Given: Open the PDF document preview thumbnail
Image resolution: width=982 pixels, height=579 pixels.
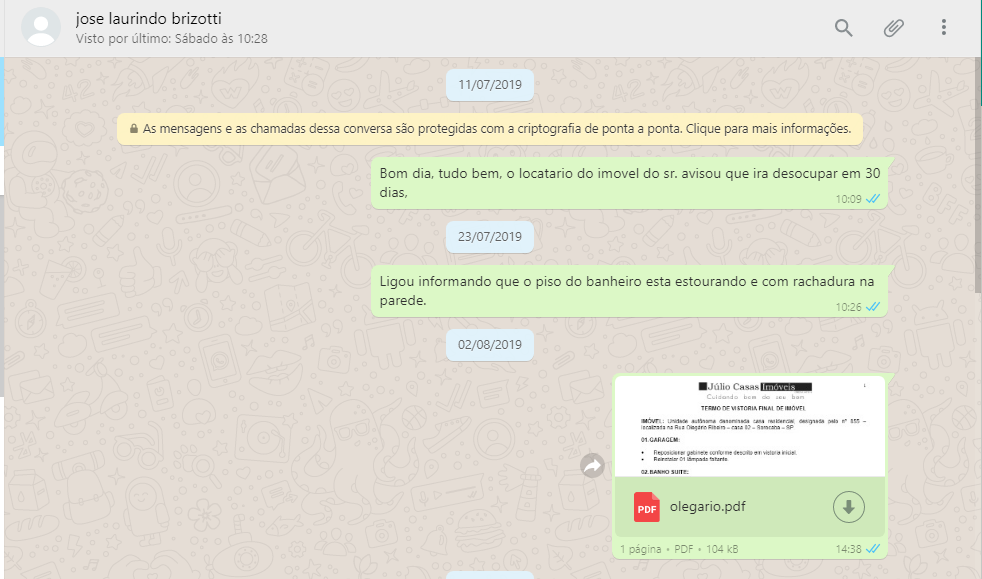Looking at the screenshot, I should point(749,427).
